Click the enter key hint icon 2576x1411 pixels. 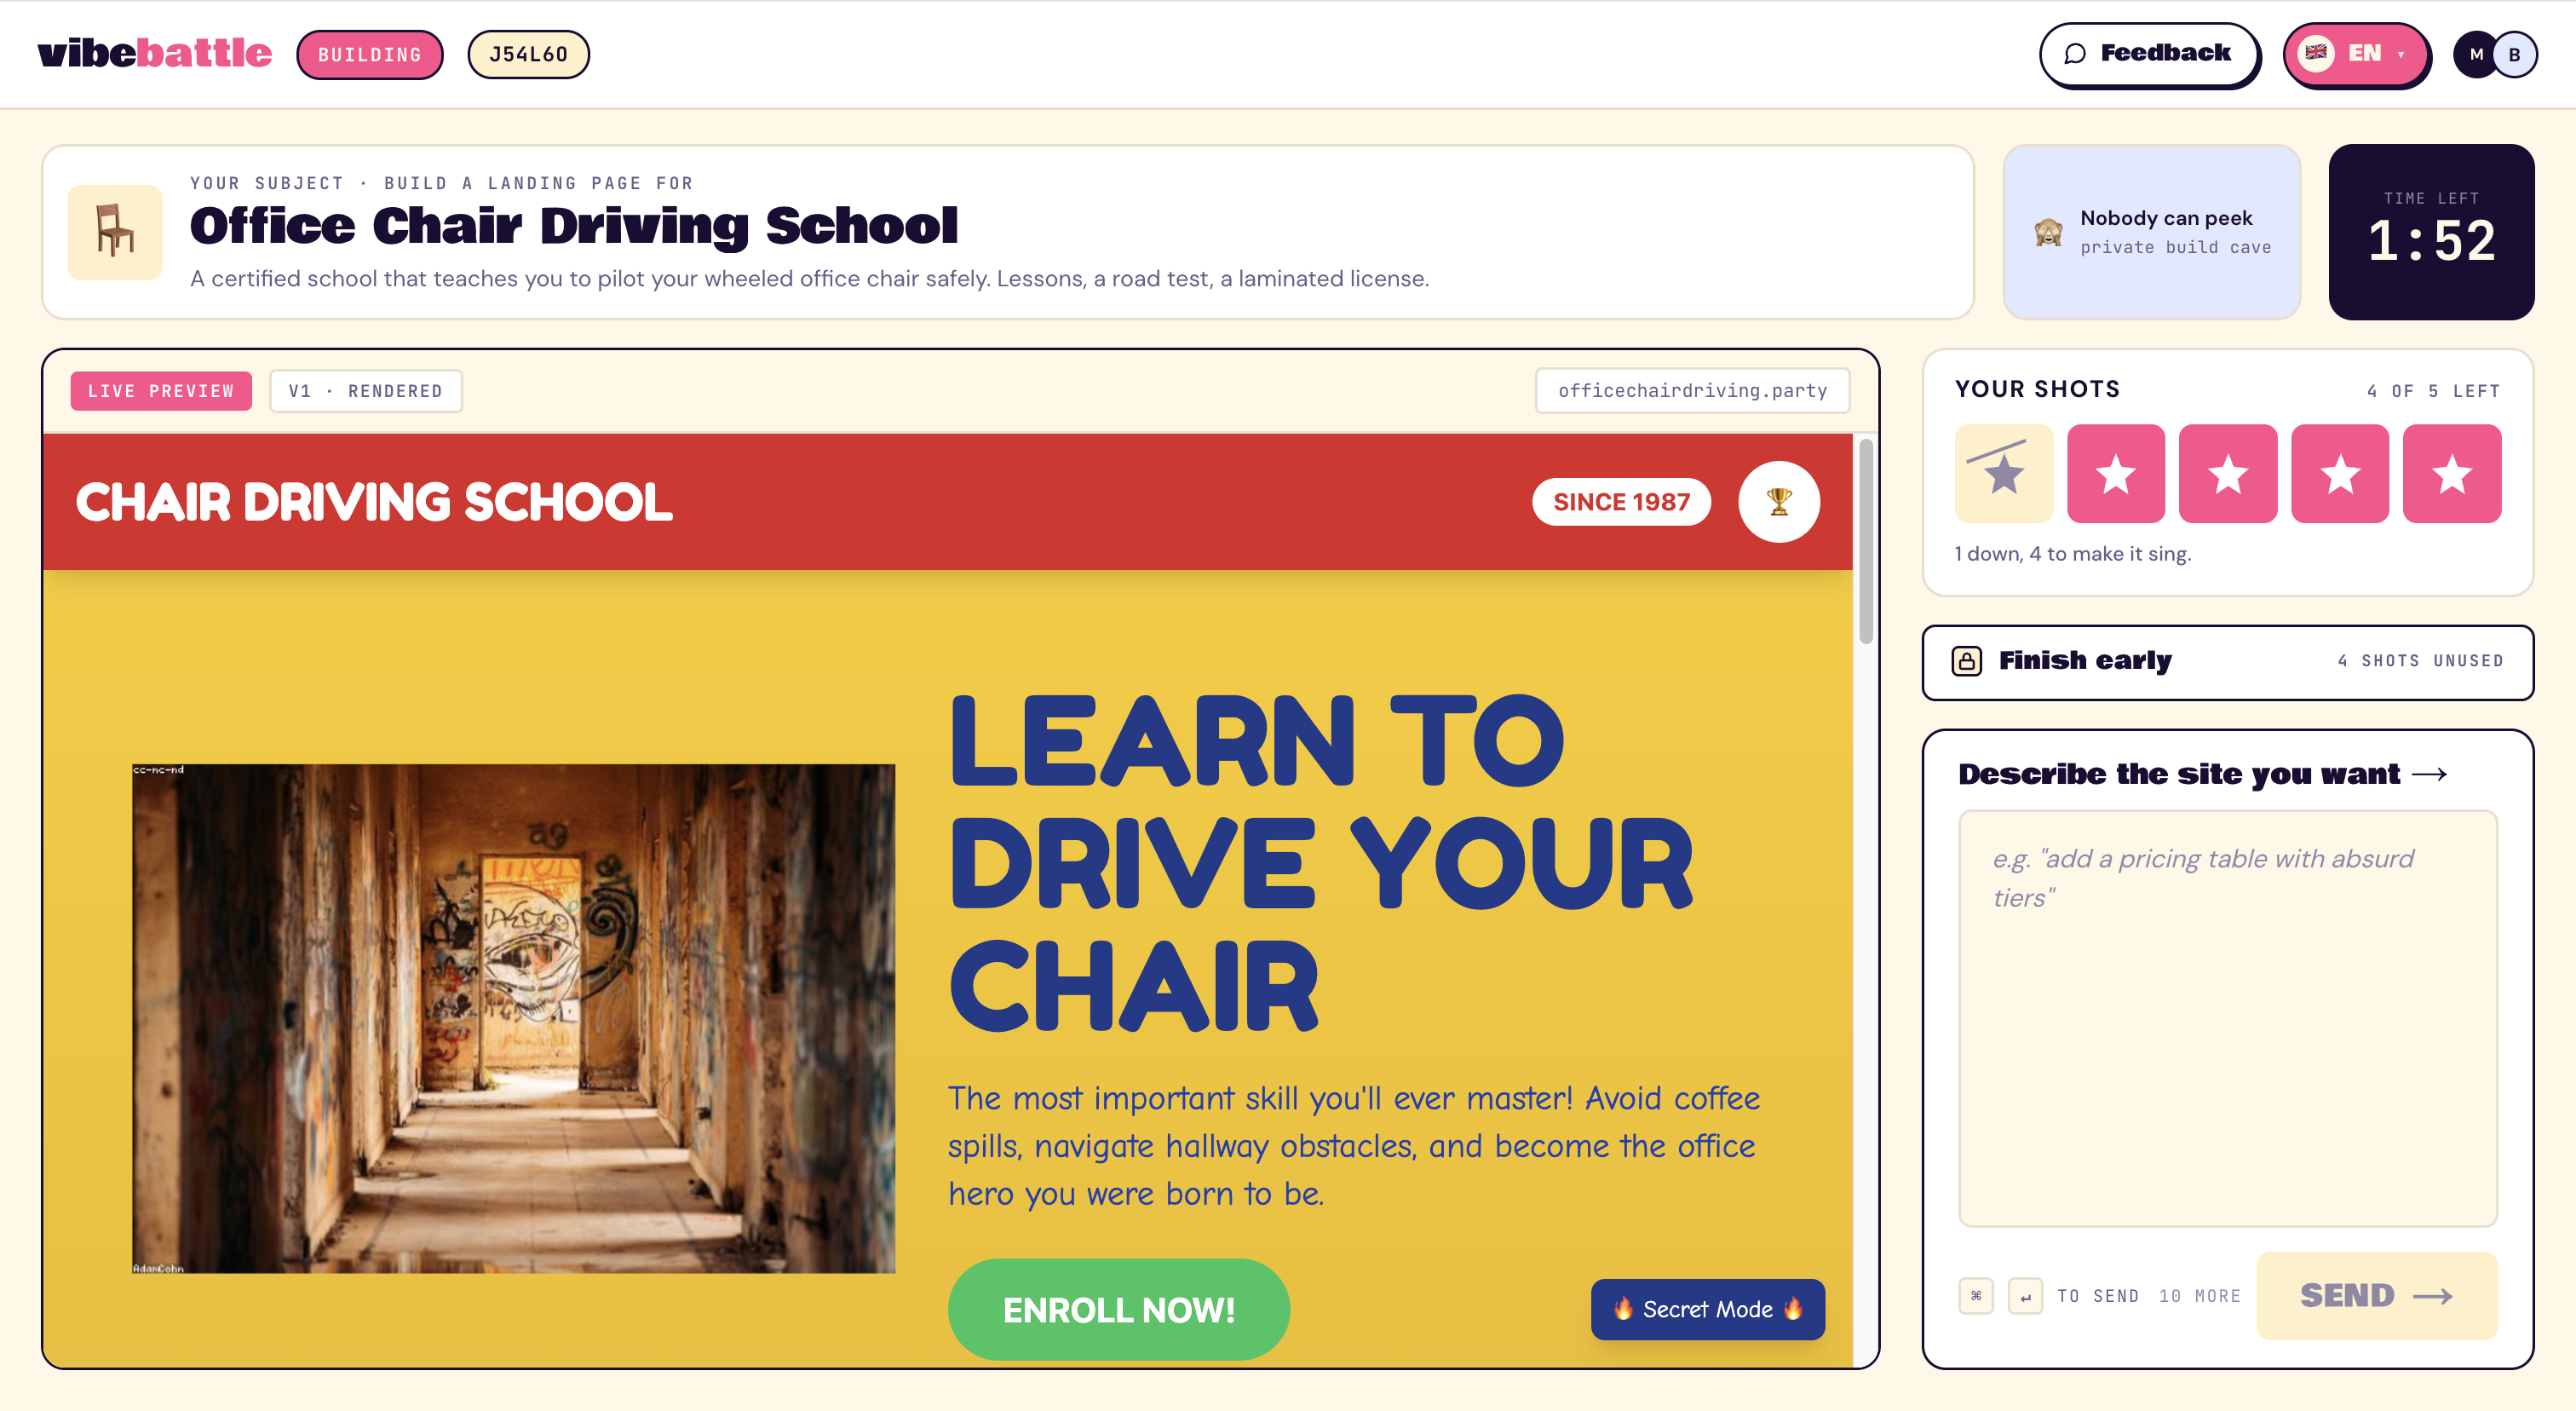tap(2025, 1296)
